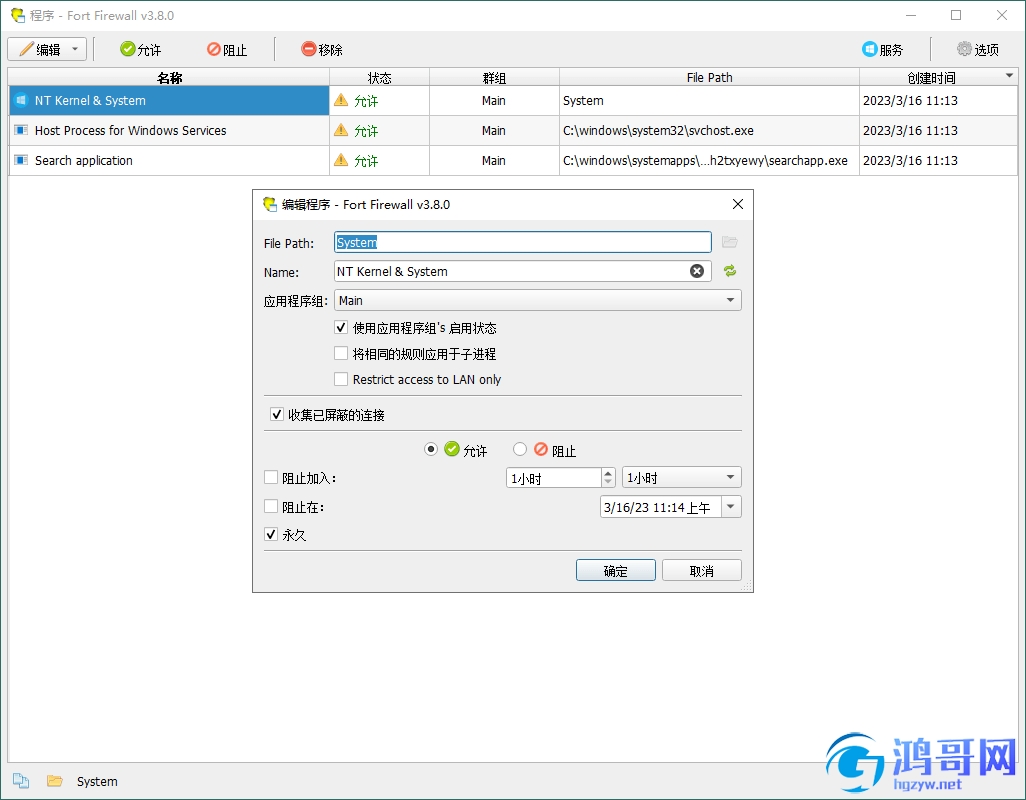Click the header menu arrow after 创建时间
Viewport: 1026px width, 800px height.
(x=1010, y=77)
